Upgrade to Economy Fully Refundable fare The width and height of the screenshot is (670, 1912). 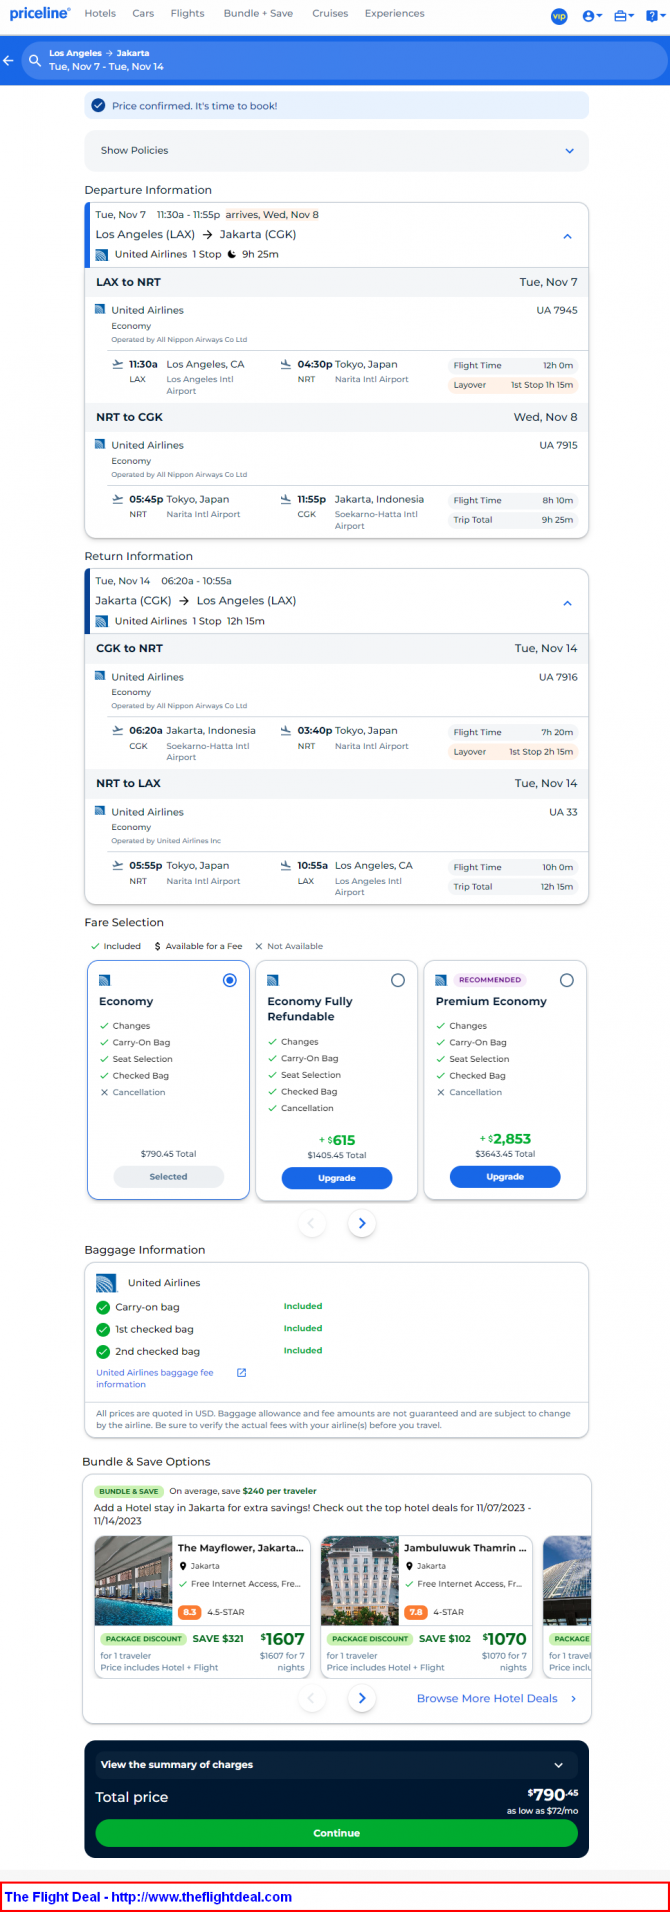[337, 1178]
